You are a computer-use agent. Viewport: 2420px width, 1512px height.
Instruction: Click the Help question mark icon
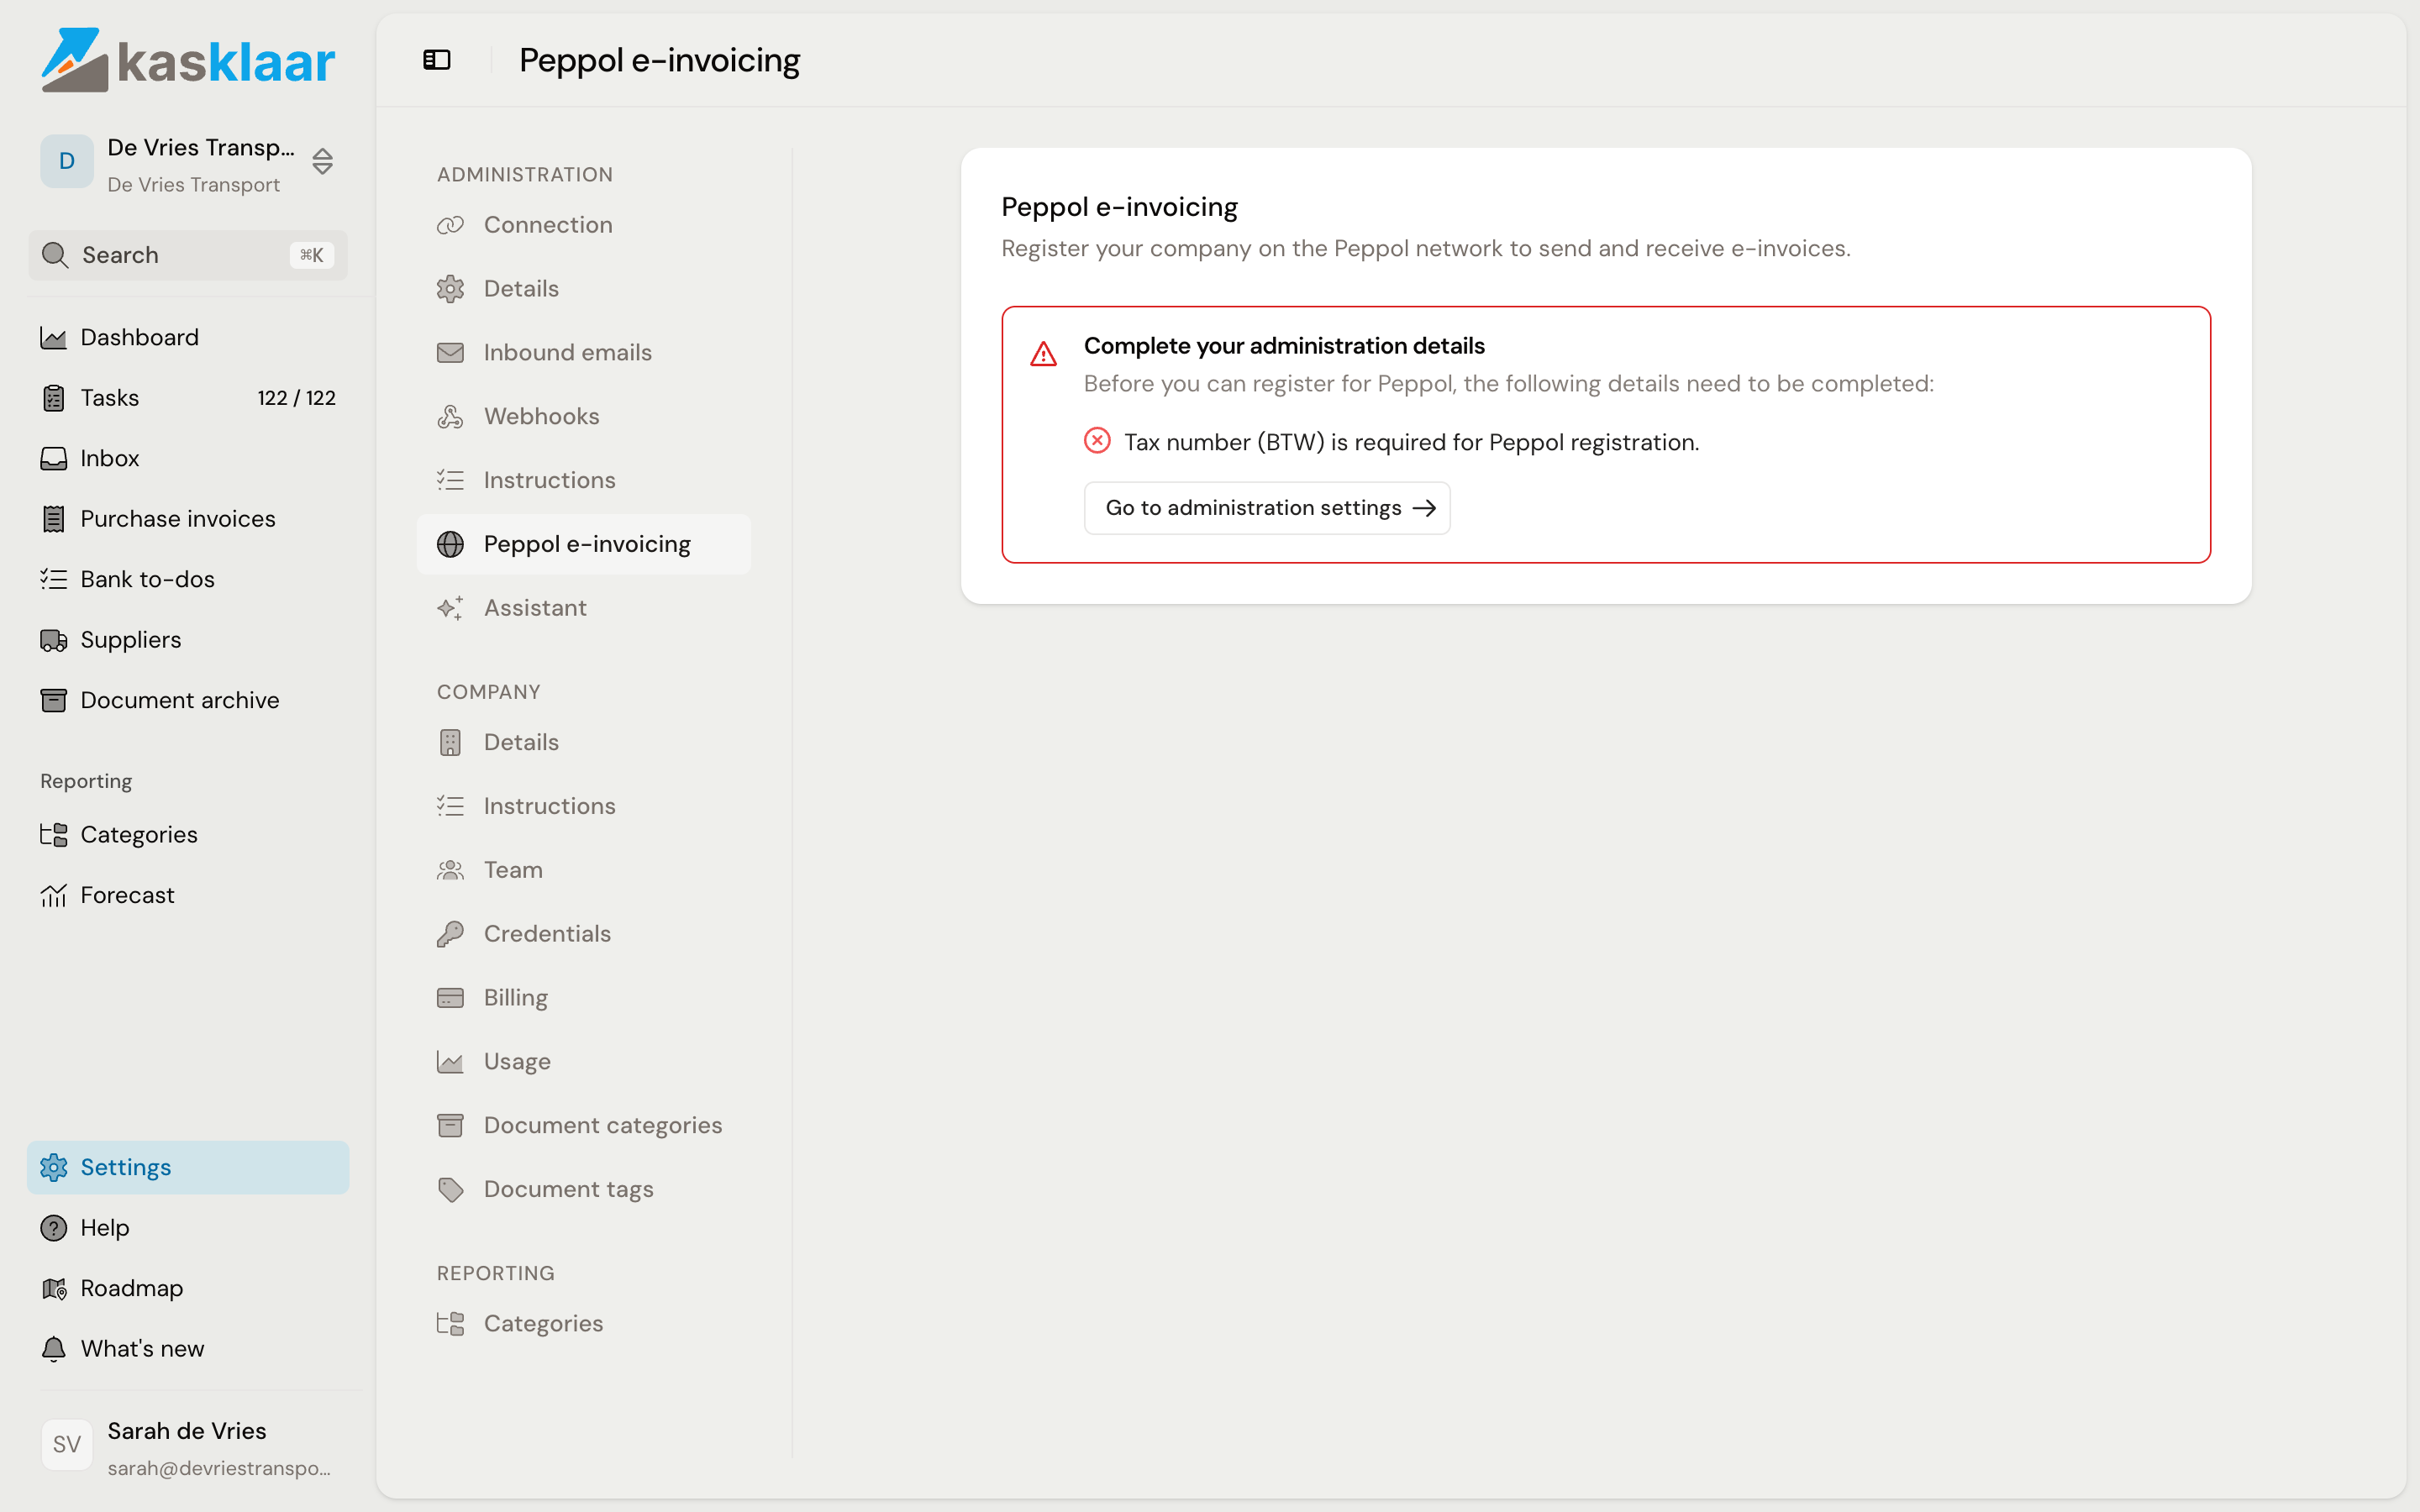coord(54,1228)
